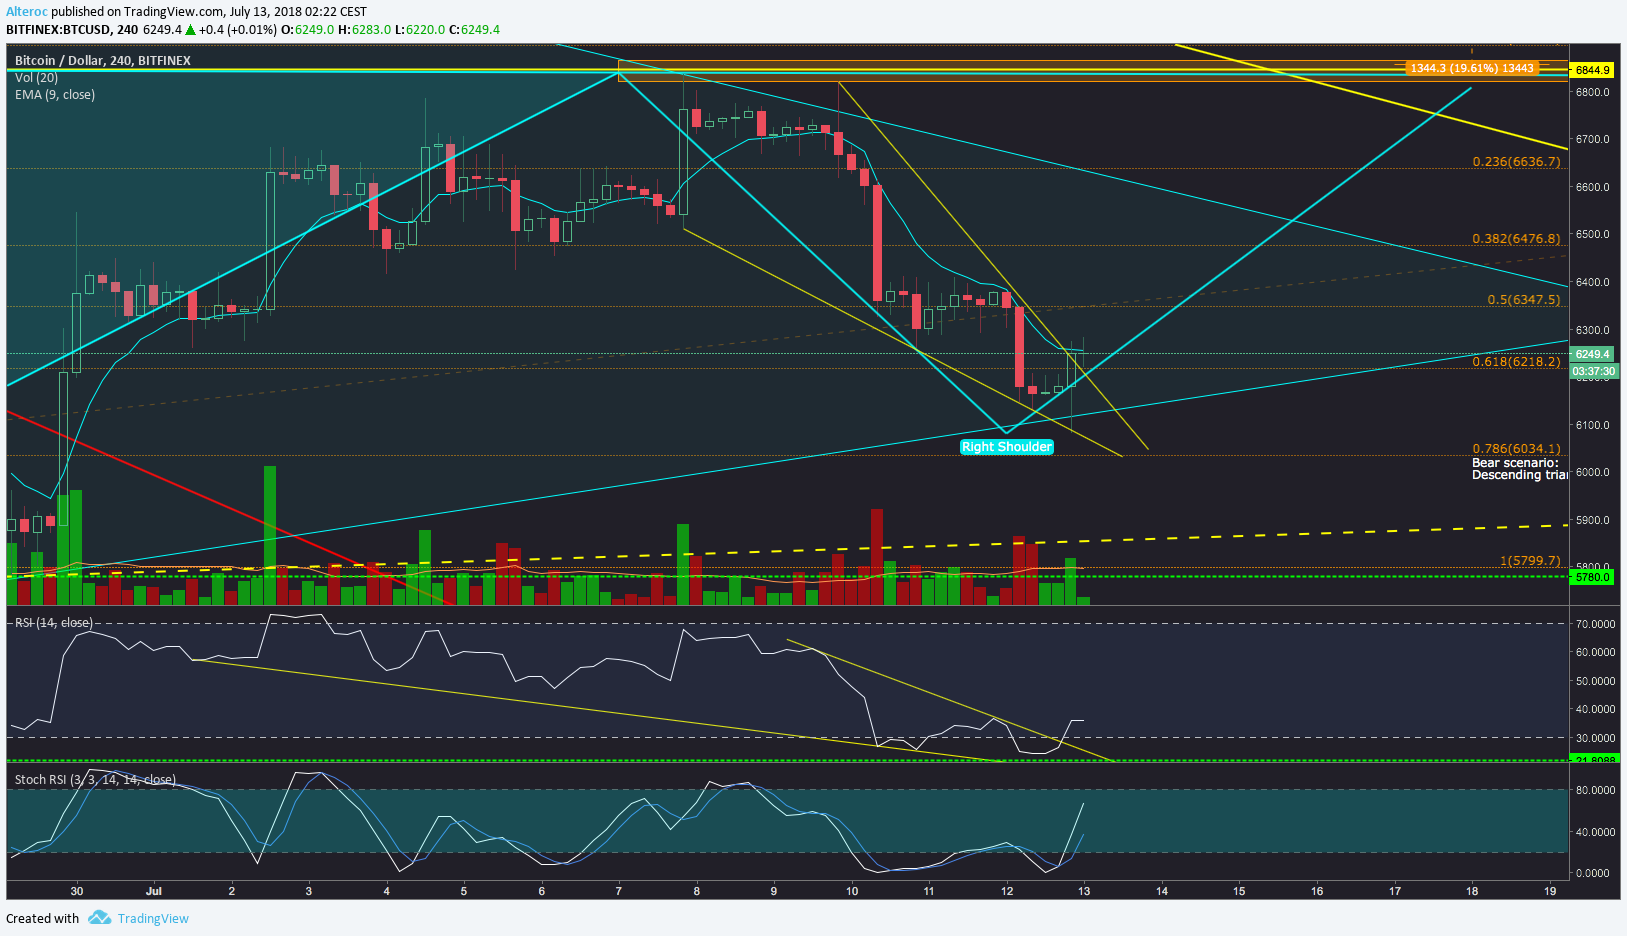The image size is (1627, 936).
Task: Open the TradingView logo icon
Action: (x=99, y=918)
